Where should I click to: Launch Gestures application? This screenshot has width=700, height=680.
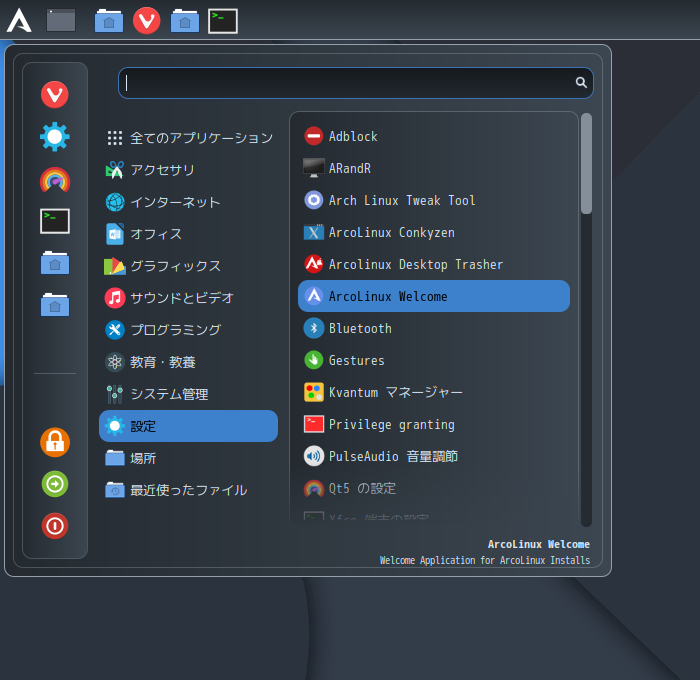(x=434, y=360)
